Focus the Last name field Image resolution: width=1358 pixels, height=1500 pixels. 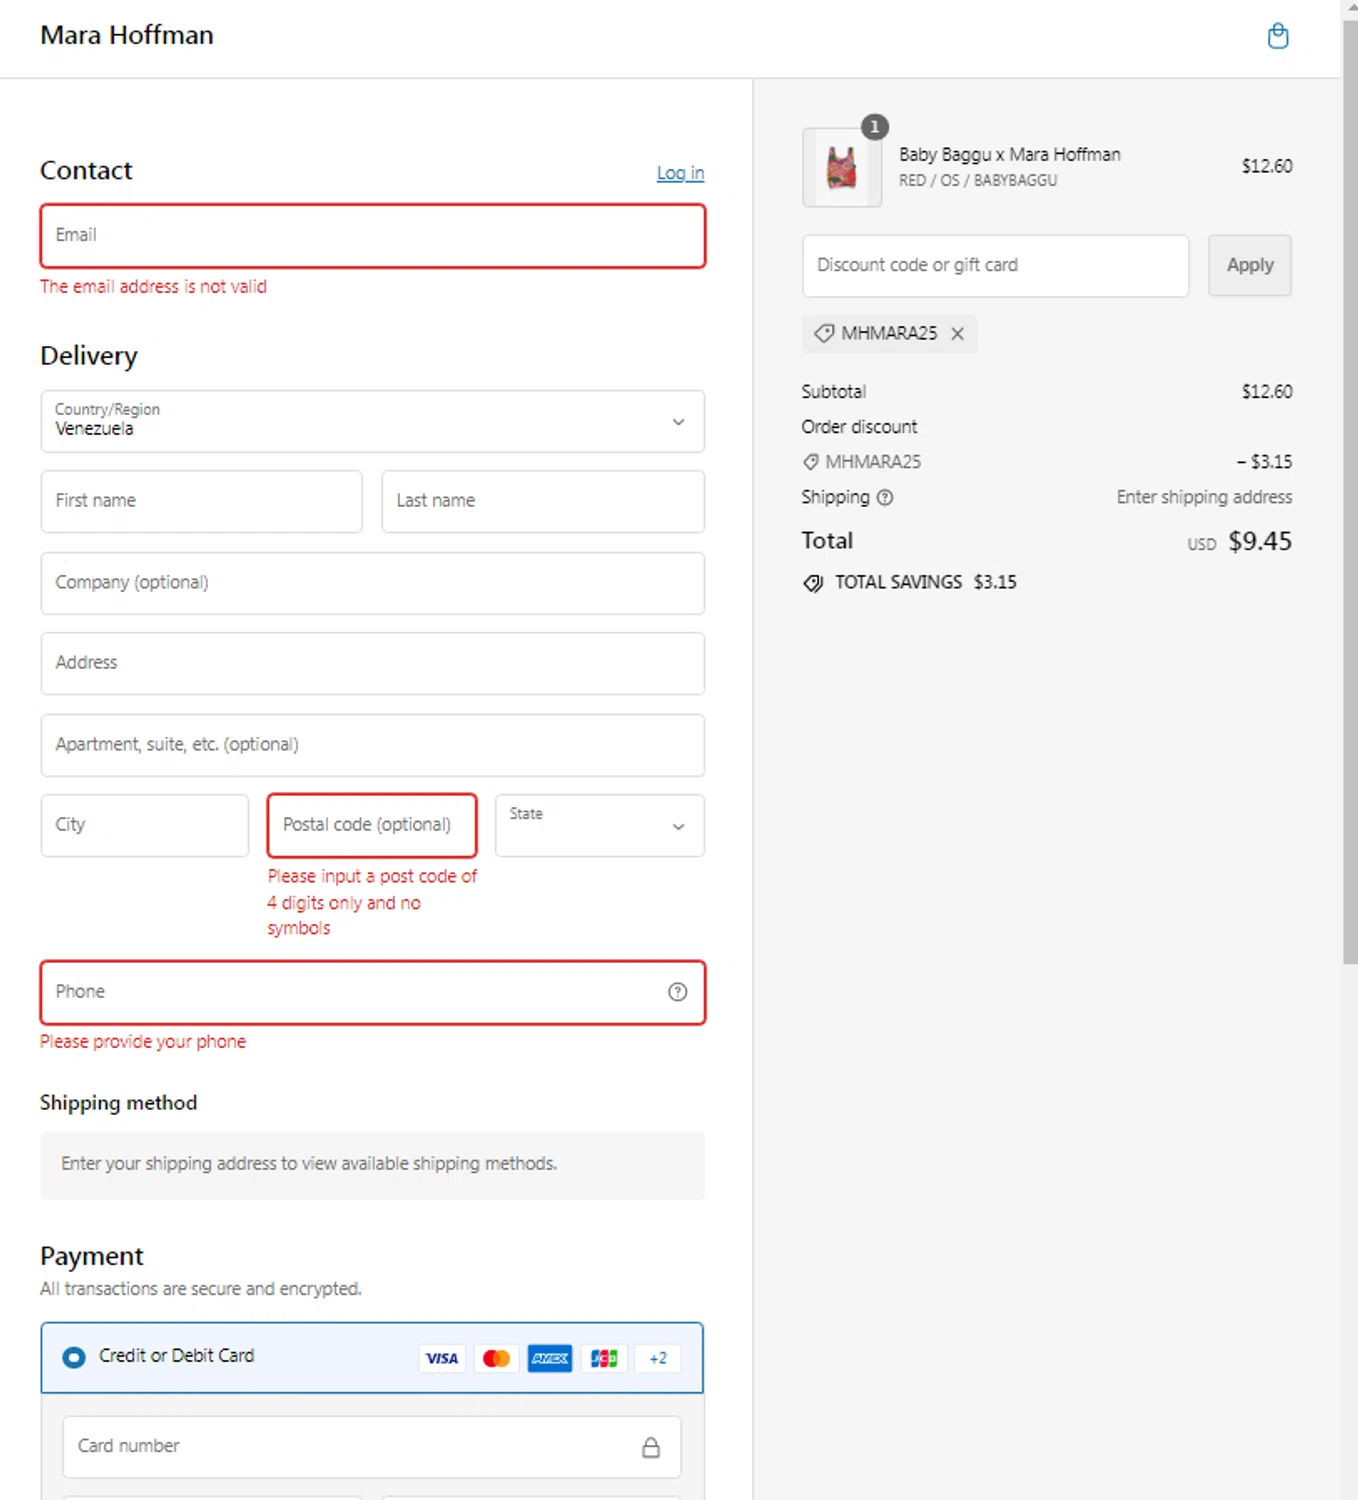coord(543,501)
